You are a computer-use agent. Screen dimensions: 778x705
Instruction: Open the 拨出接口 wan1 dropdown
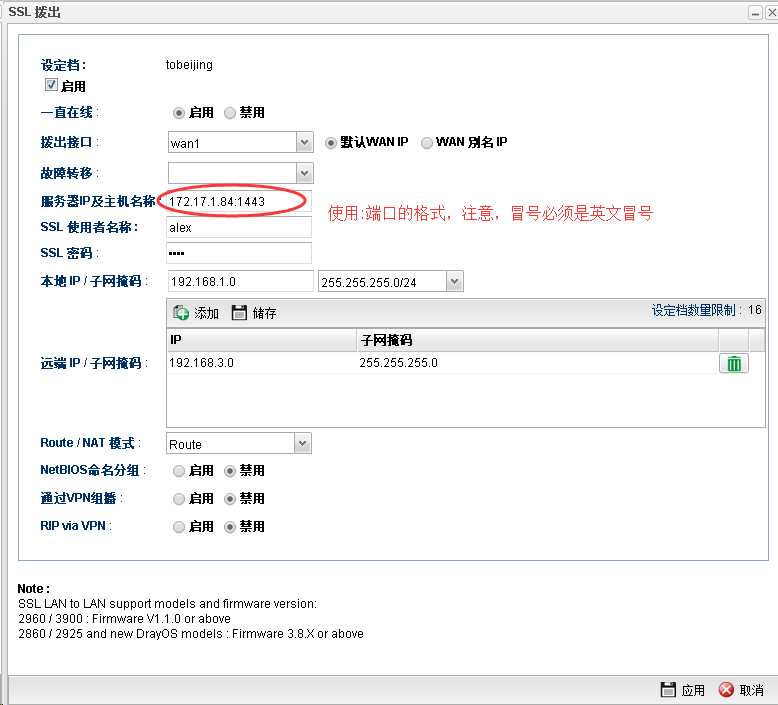pos(305,143)
